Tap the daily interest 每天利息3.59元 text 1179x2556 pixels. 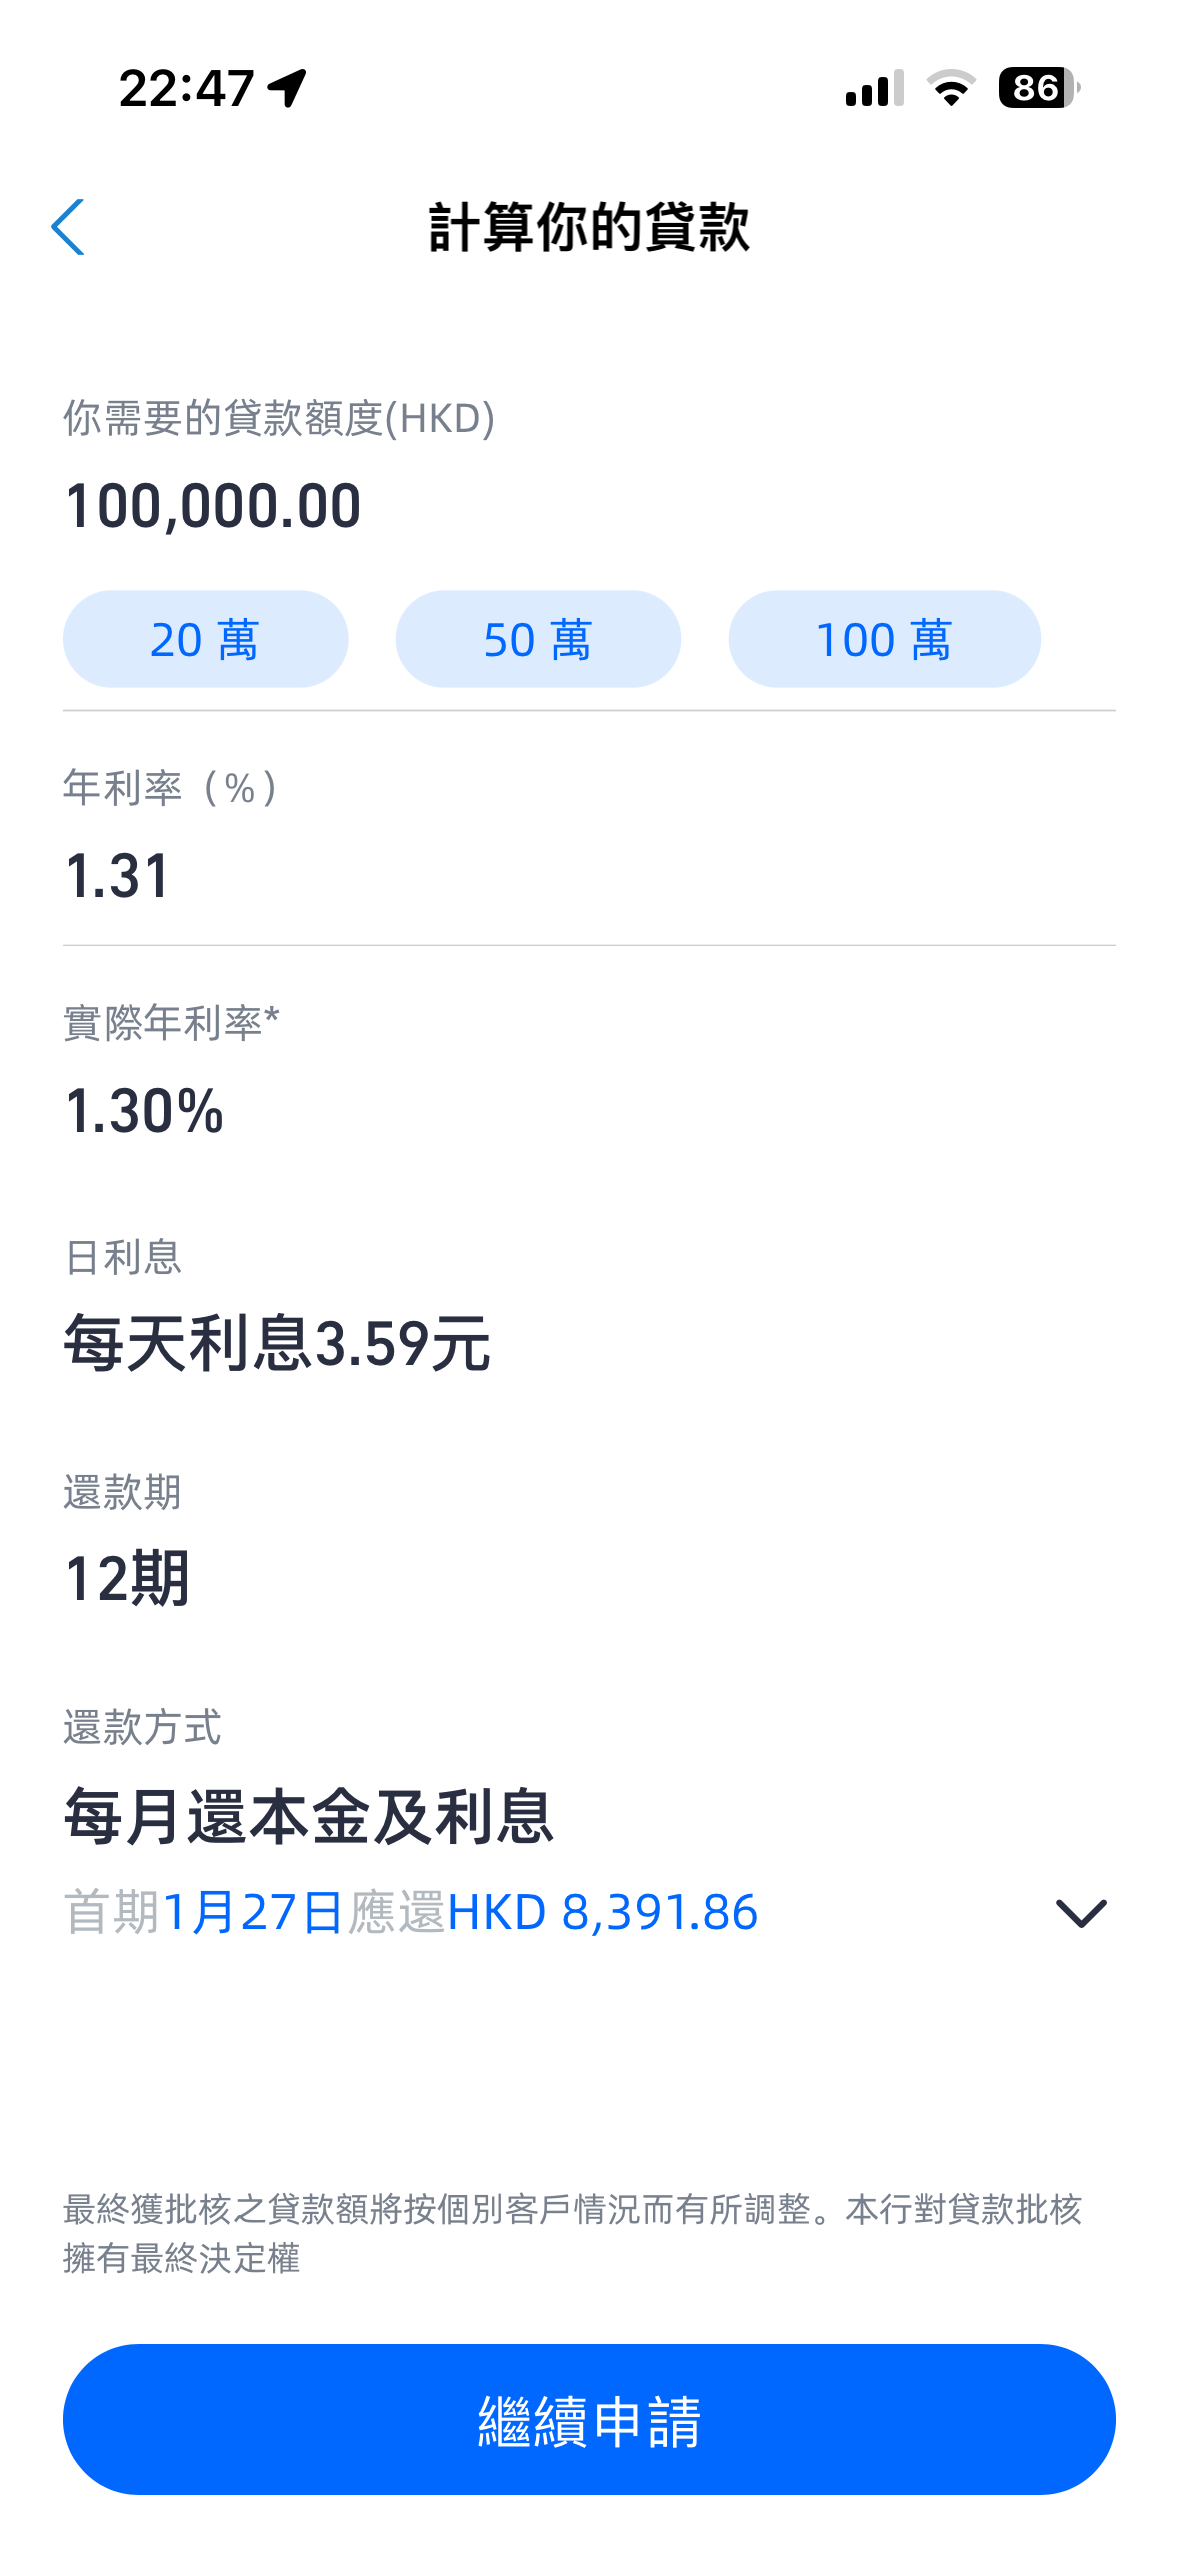[277, 1343]
